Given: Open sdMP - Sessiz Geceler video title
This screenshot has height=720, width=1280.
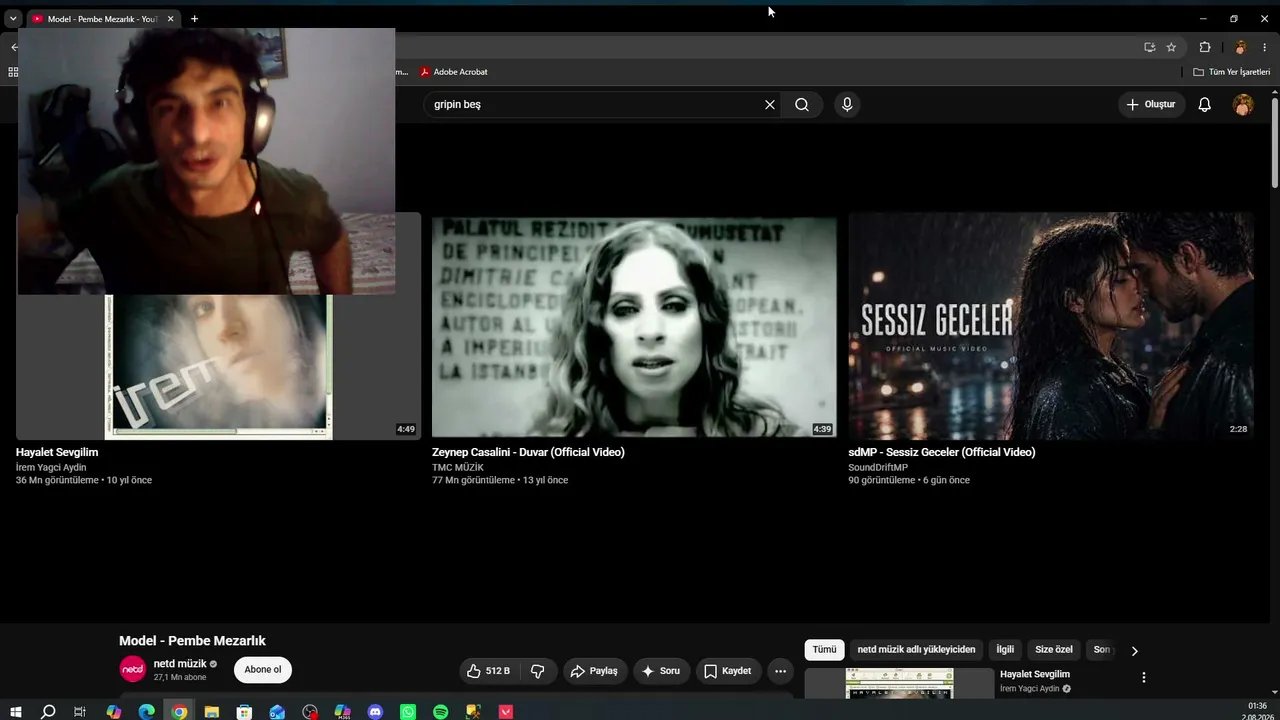Looking at the screenshot, I should 942,452.
